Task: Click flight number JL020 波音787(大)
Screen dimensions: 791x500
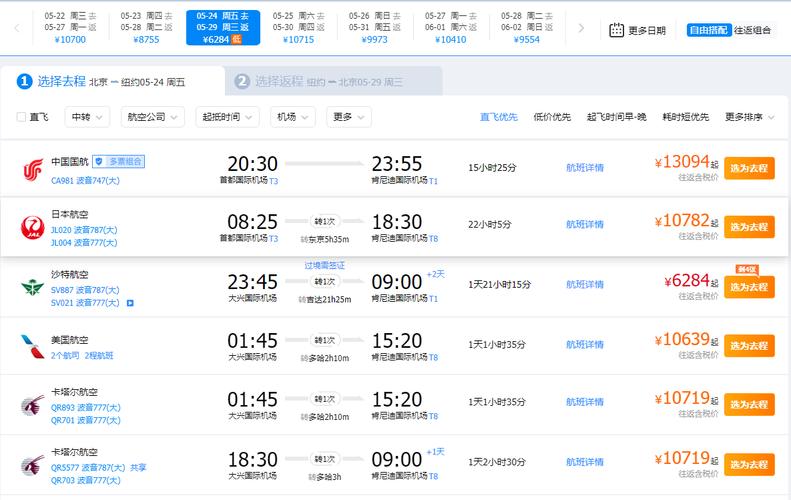Action: tap(84, 230)
